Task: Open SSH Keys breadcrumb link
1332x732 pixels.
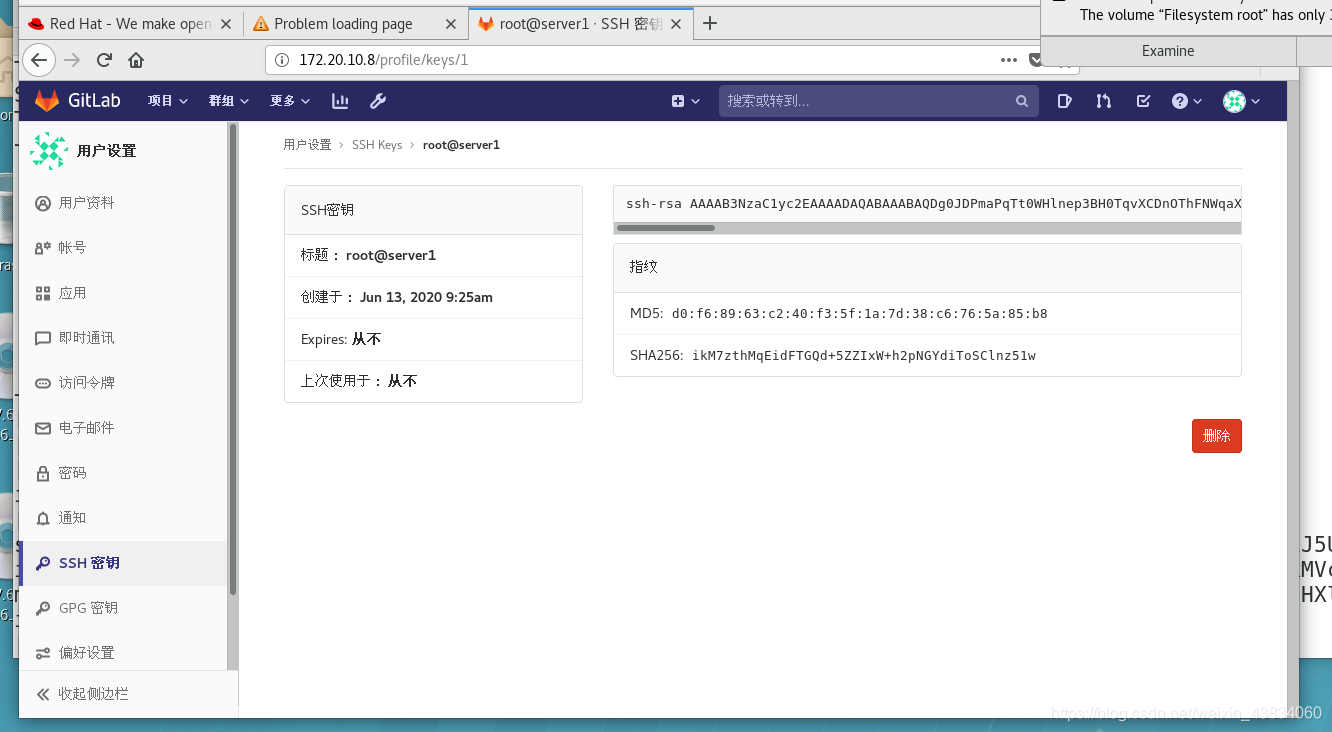Action: [377, 145]
